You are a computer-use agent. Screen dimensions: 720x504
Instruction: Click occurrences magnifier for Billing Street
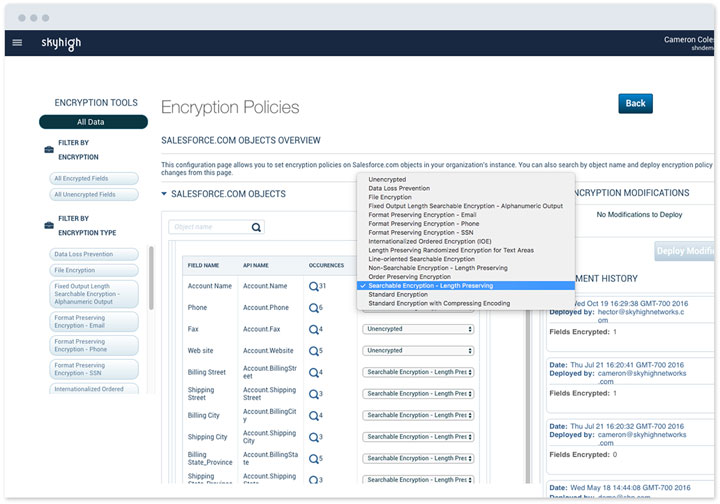click(314, 373)
